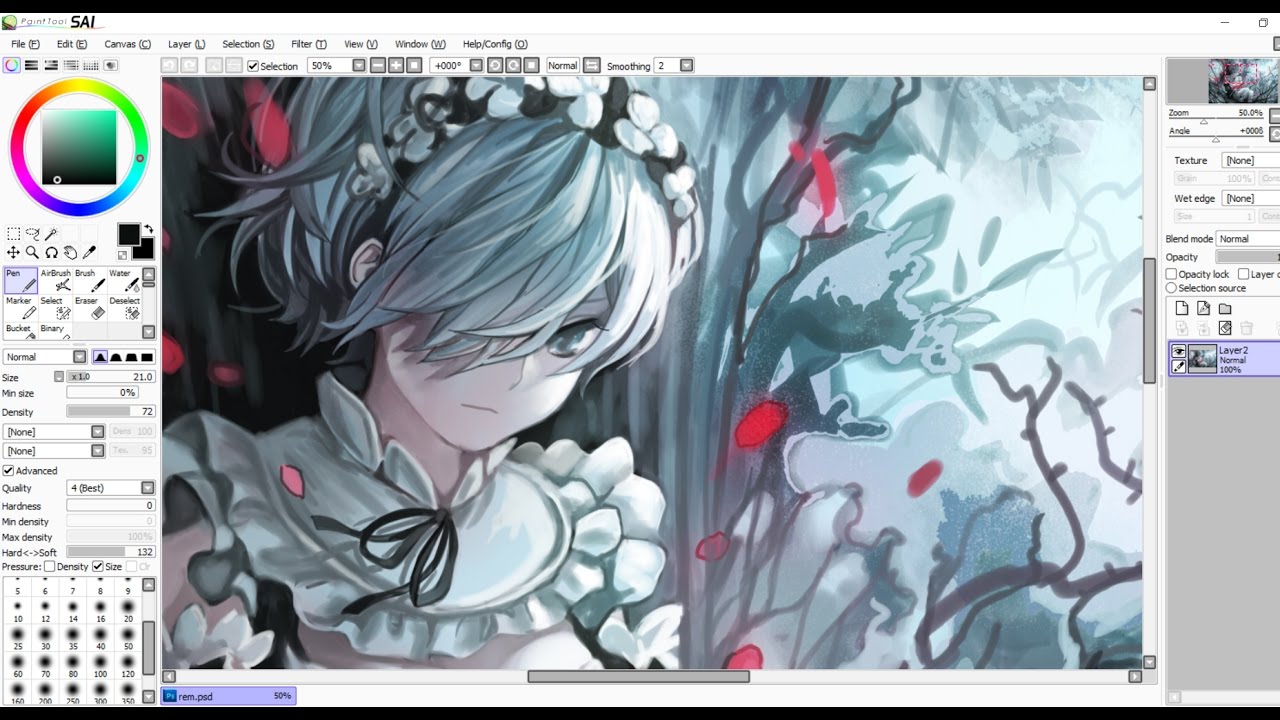Enable Pressure Density checkbox
The width and height of the screenshot is (1280, 720).
[49, 567]
